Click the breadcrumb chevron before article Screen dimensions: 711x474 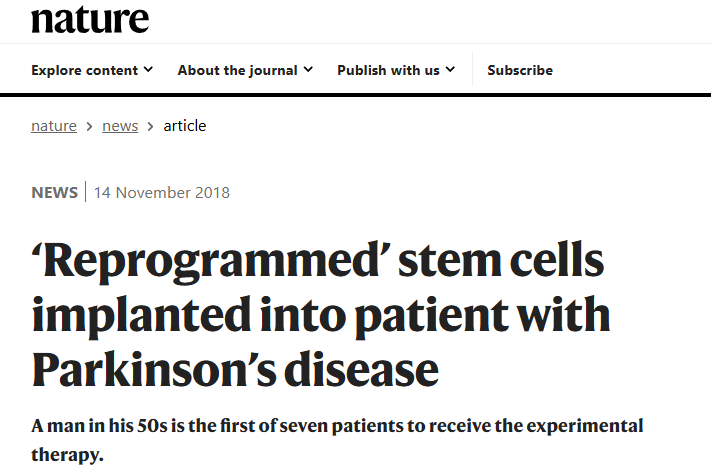151,126
